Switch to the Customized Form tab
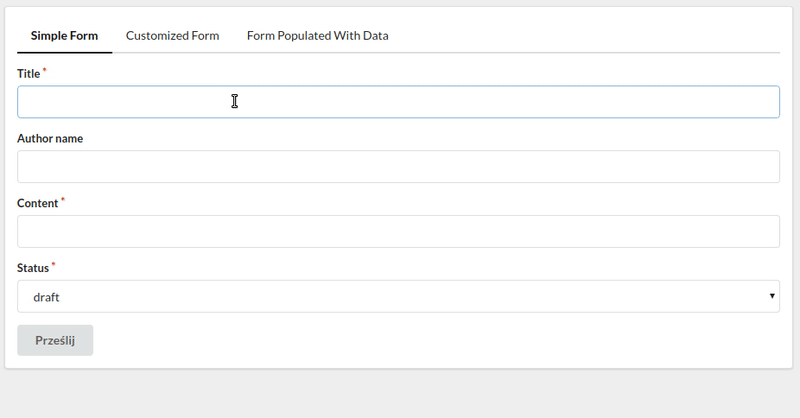800x418 pixels. pyautogui.click(x=172, y=36)
